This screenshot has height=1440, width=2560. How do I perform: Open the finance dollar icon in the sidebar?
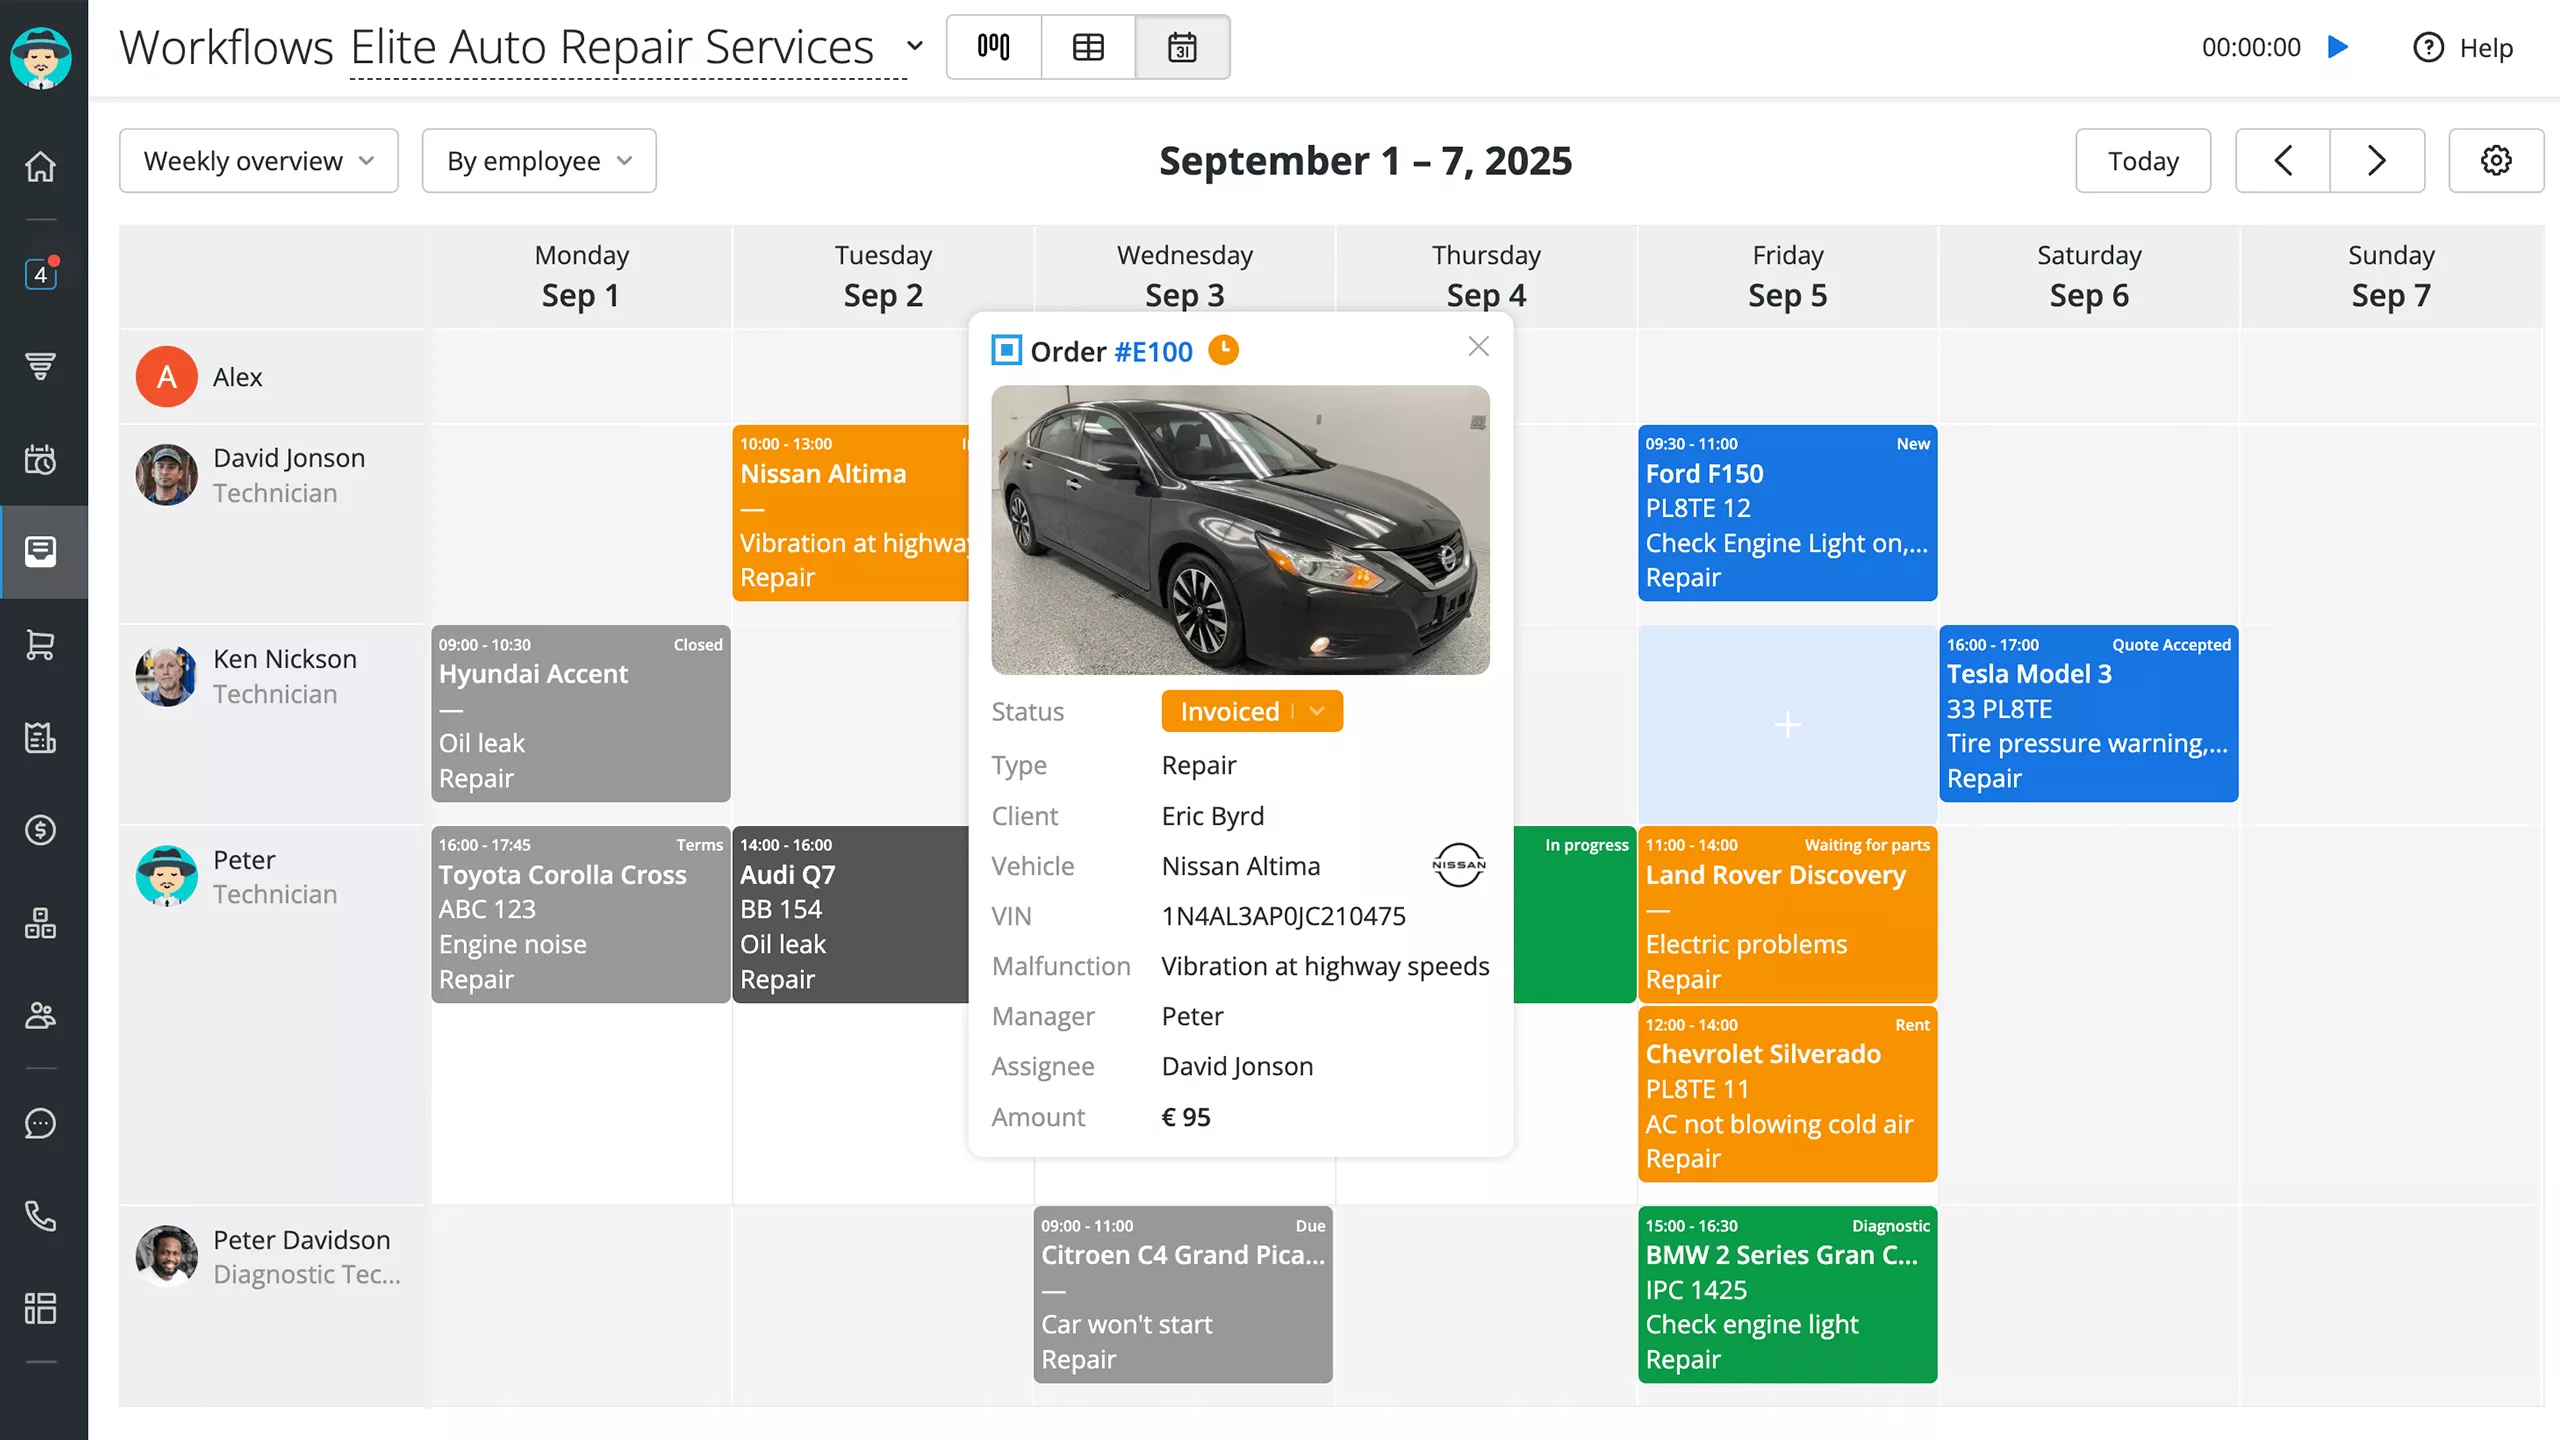[40, 830]
